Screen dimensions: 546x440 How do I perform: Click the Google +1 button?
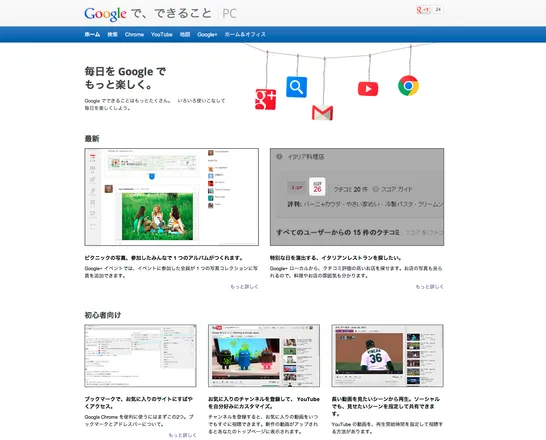click(423, 10)
